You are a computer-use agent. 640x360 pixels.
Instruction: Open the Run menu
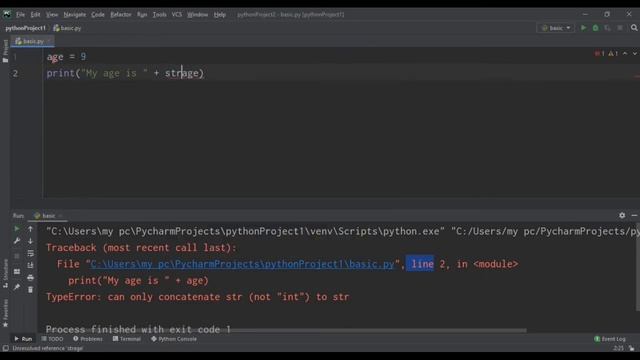coord(142,14)
